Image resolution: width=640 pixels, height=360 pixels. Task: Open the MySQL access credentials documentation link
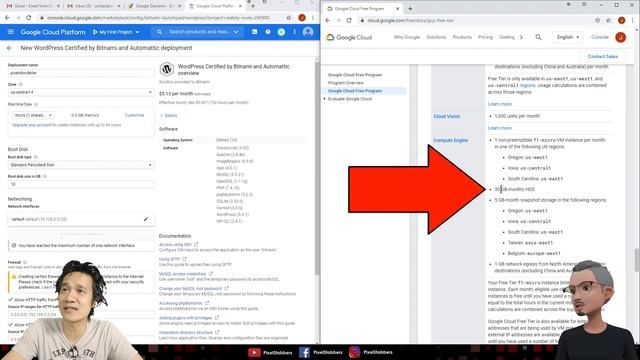pos(182,274)
